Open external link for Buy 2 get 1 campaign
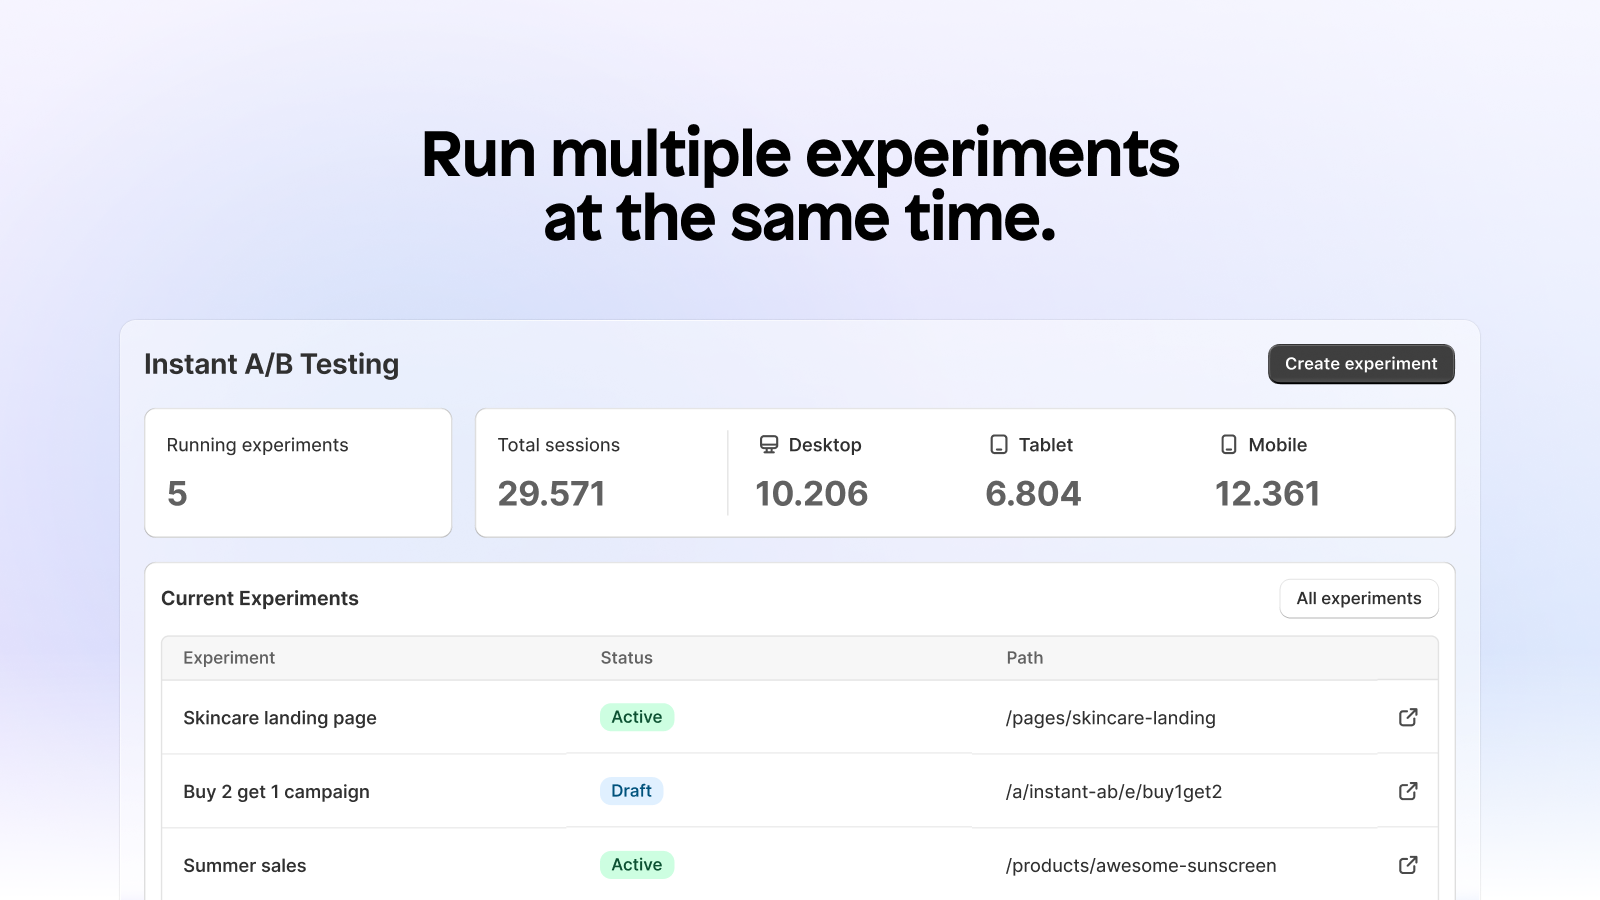Screen dimensions: 1600x900 [1408, 791]
